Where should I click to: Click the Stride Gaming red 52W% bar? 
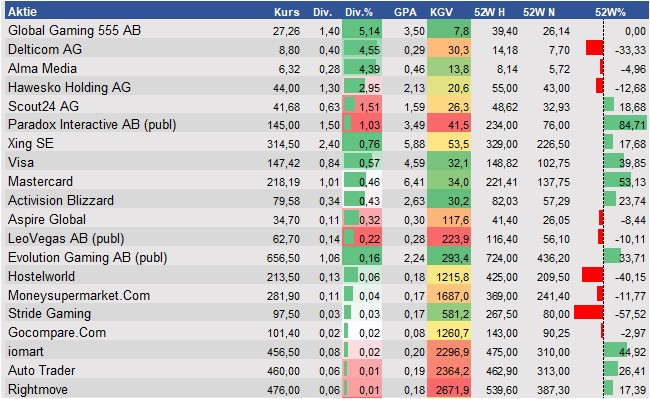(x=589, y=312)
